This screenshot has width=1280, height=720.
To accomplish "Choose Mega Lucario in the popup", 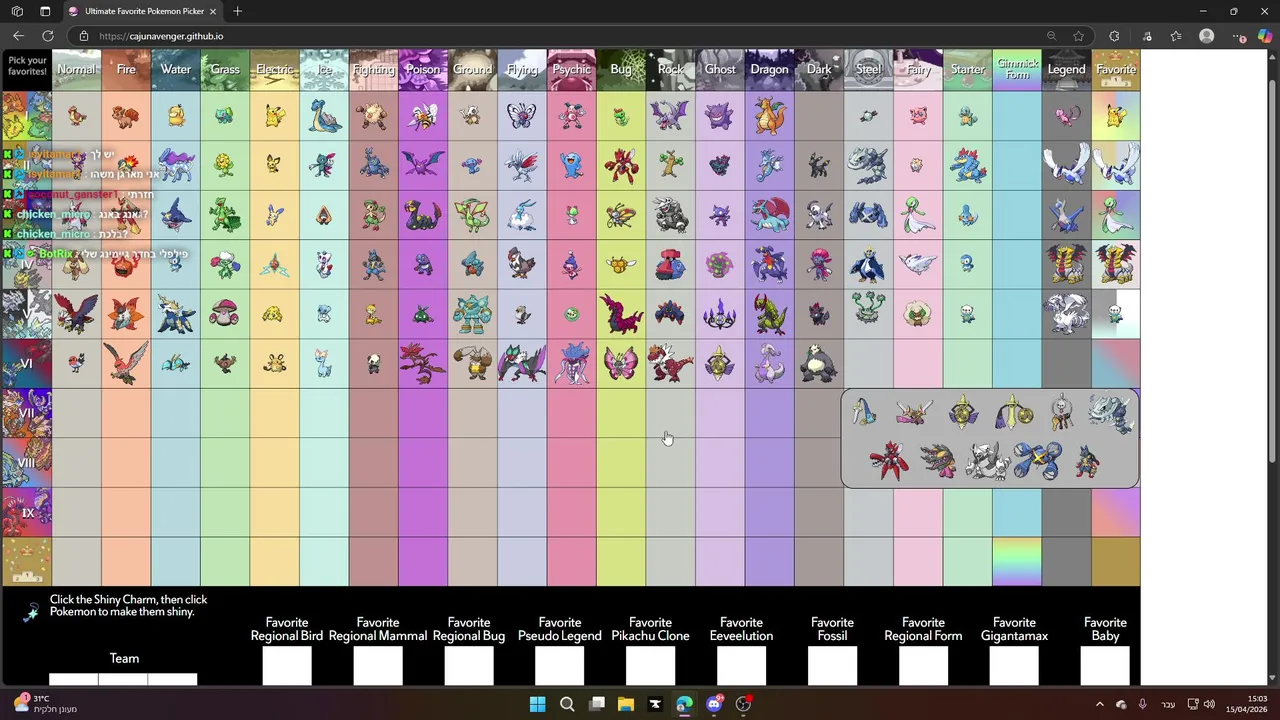I will click(1086, 462).
